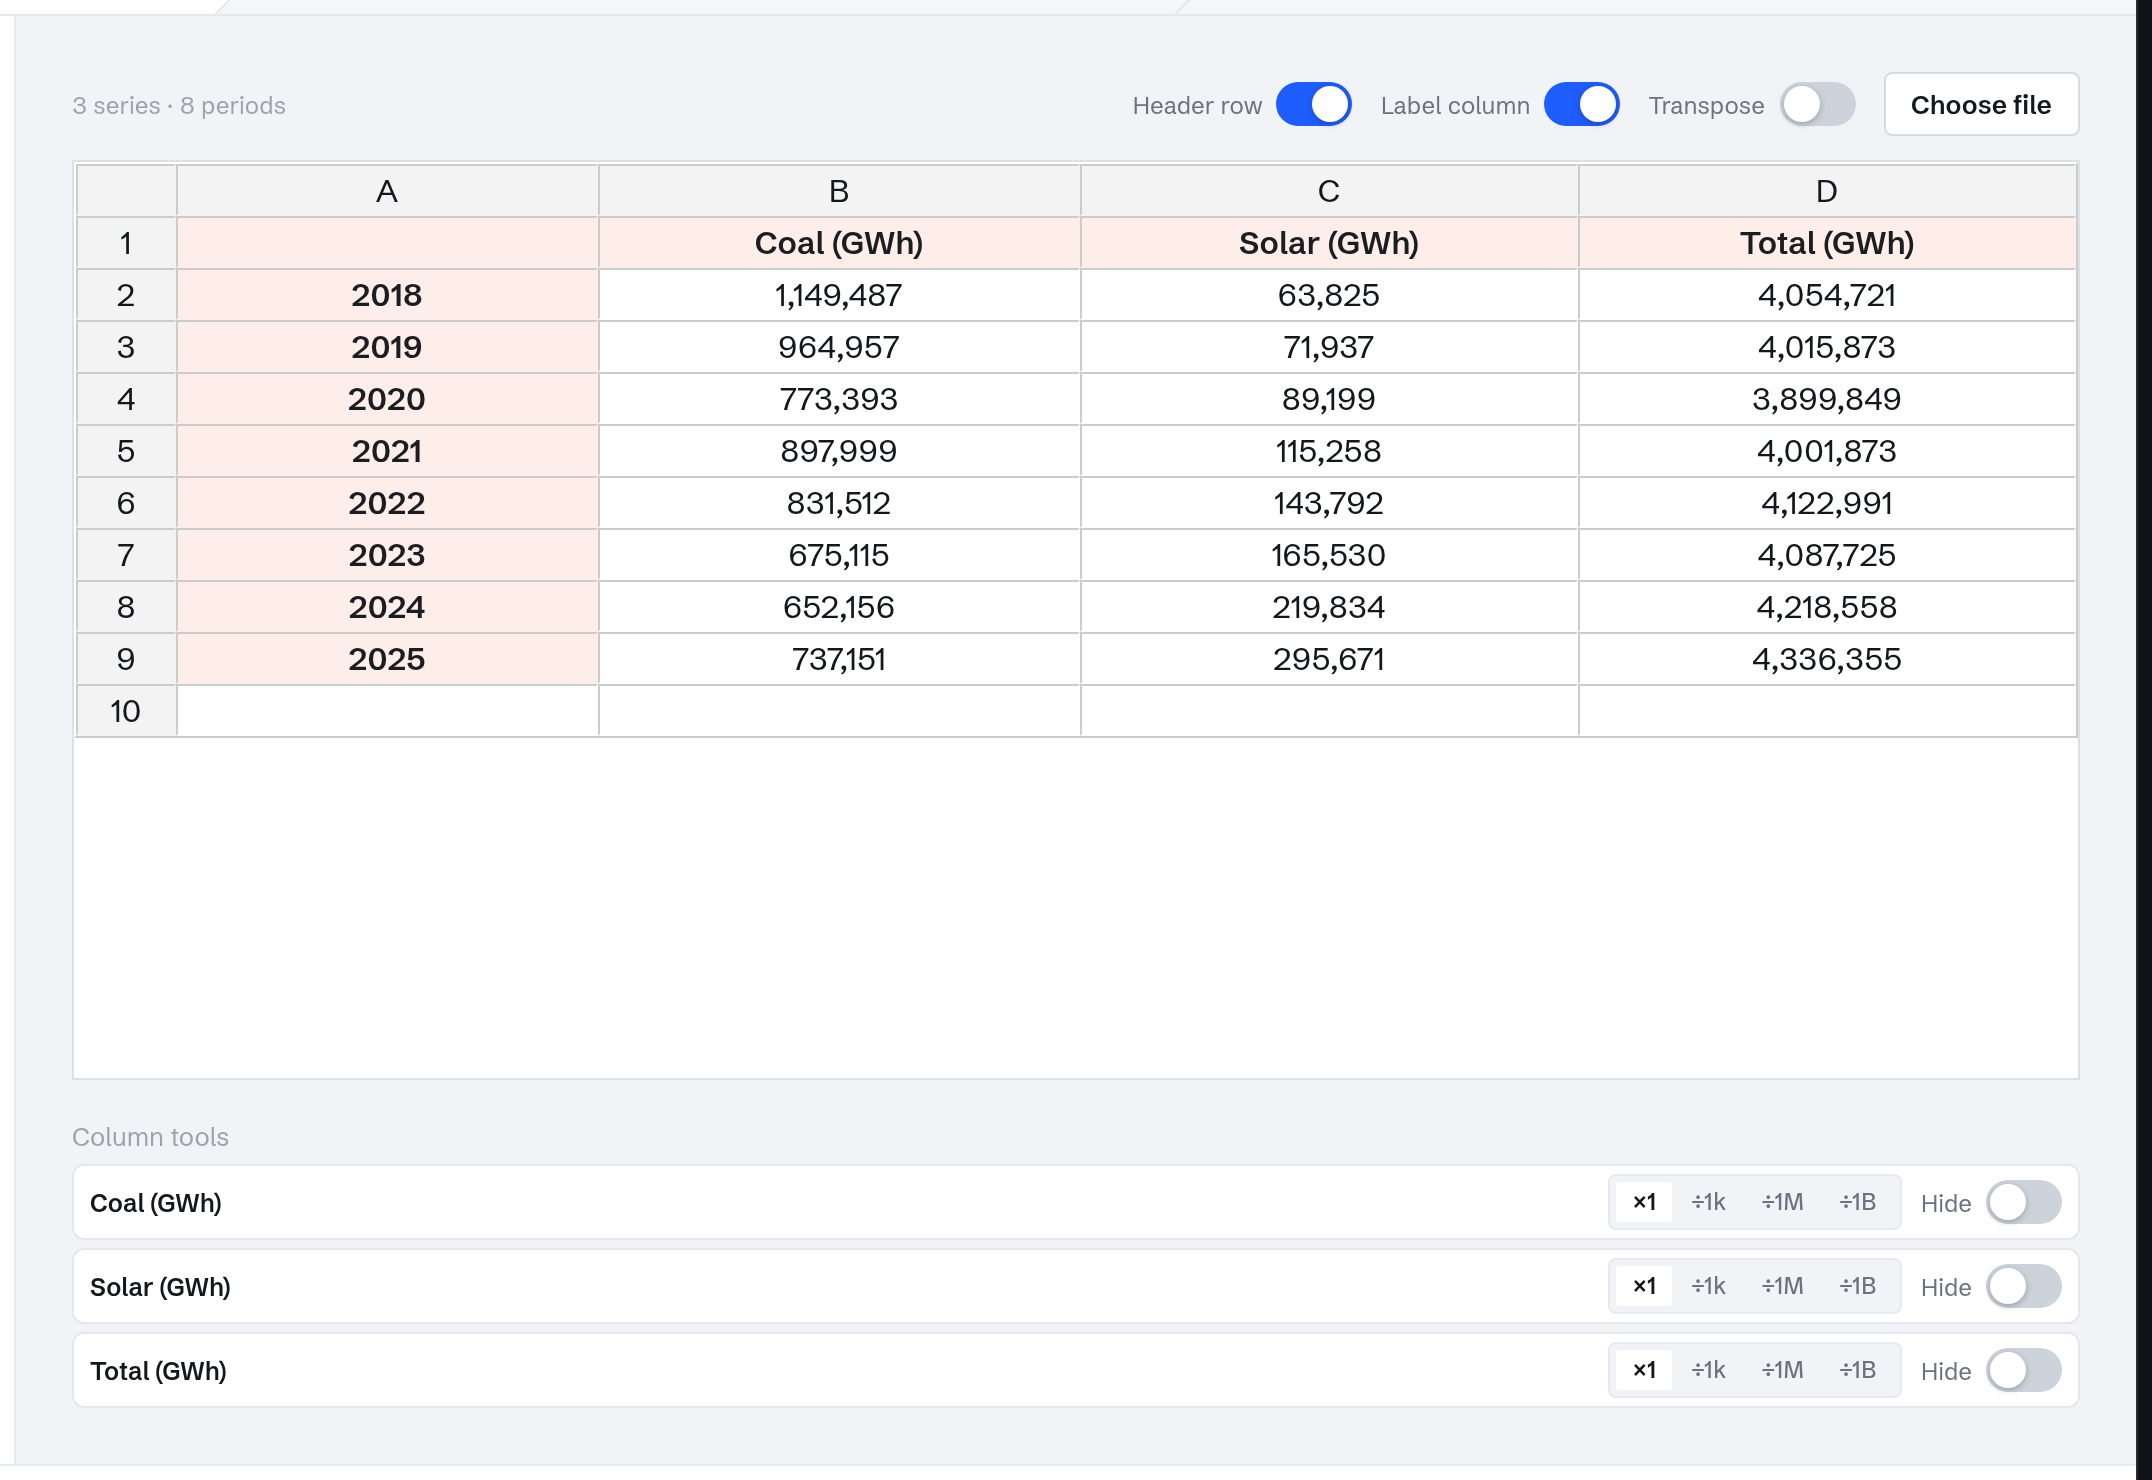
Task: Click the Solar (GWh) header cell
Action: (1329, 243)
